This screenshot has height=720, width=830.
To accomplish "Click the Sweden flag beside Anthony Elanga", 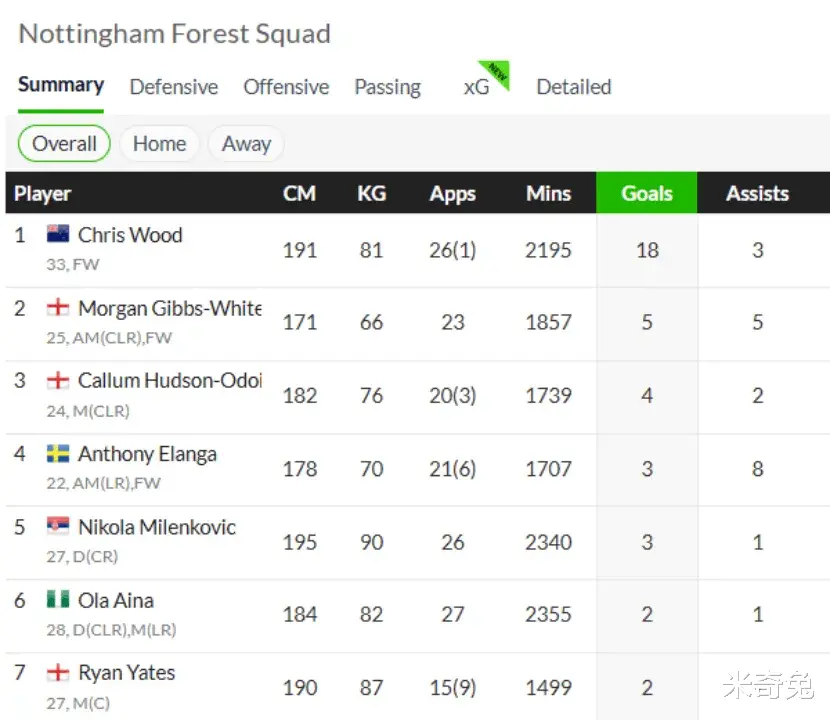I will tap(58, 453).
